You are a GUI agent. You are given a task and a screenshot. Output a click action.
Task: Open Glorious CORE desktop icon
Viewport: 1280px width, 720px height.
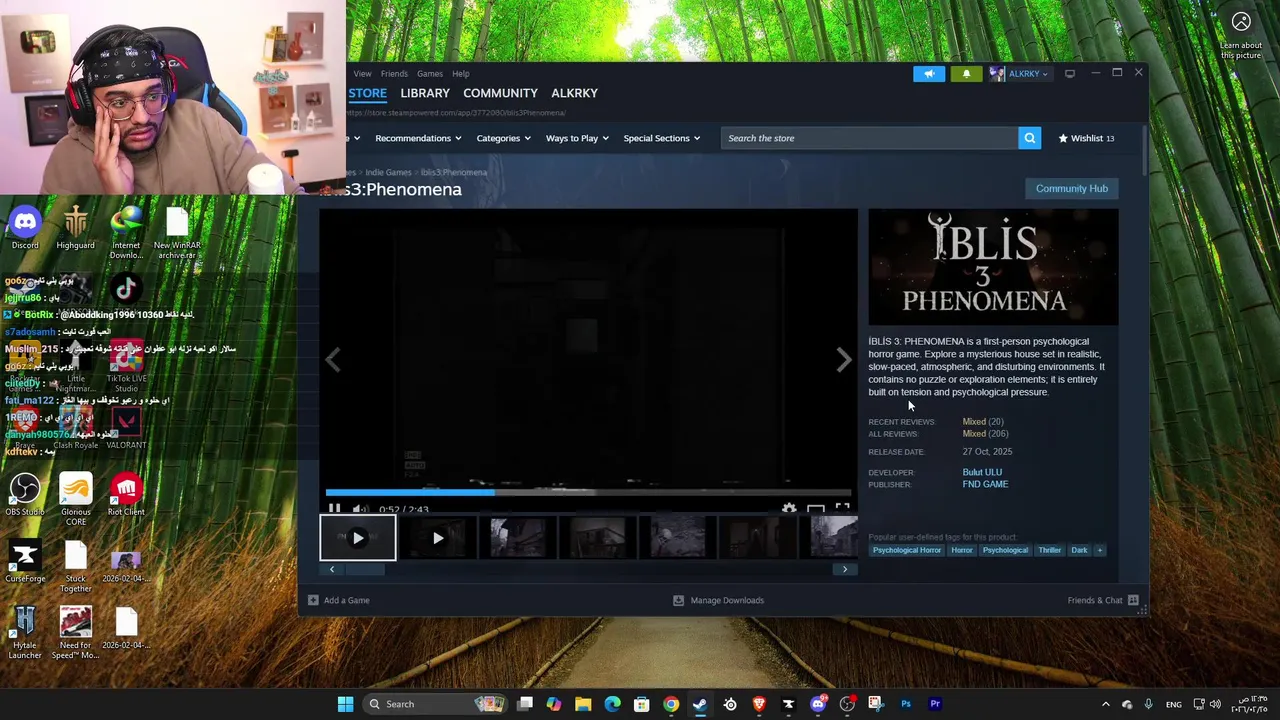coord(75,498)
